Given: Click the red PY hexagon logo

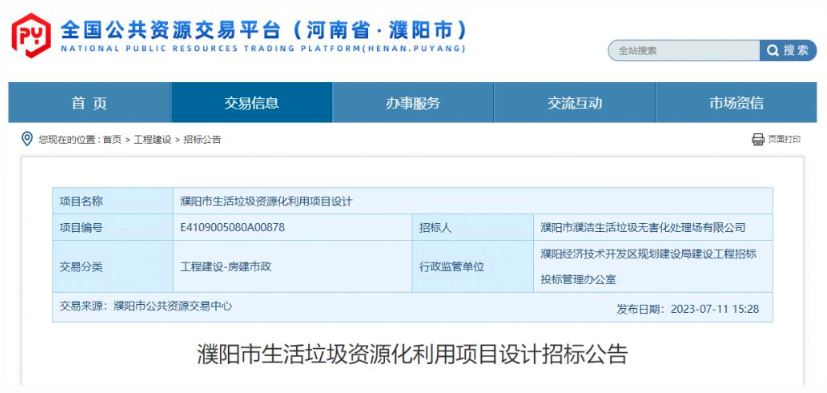Looking at the screenshot, I should tap(32, 35).
